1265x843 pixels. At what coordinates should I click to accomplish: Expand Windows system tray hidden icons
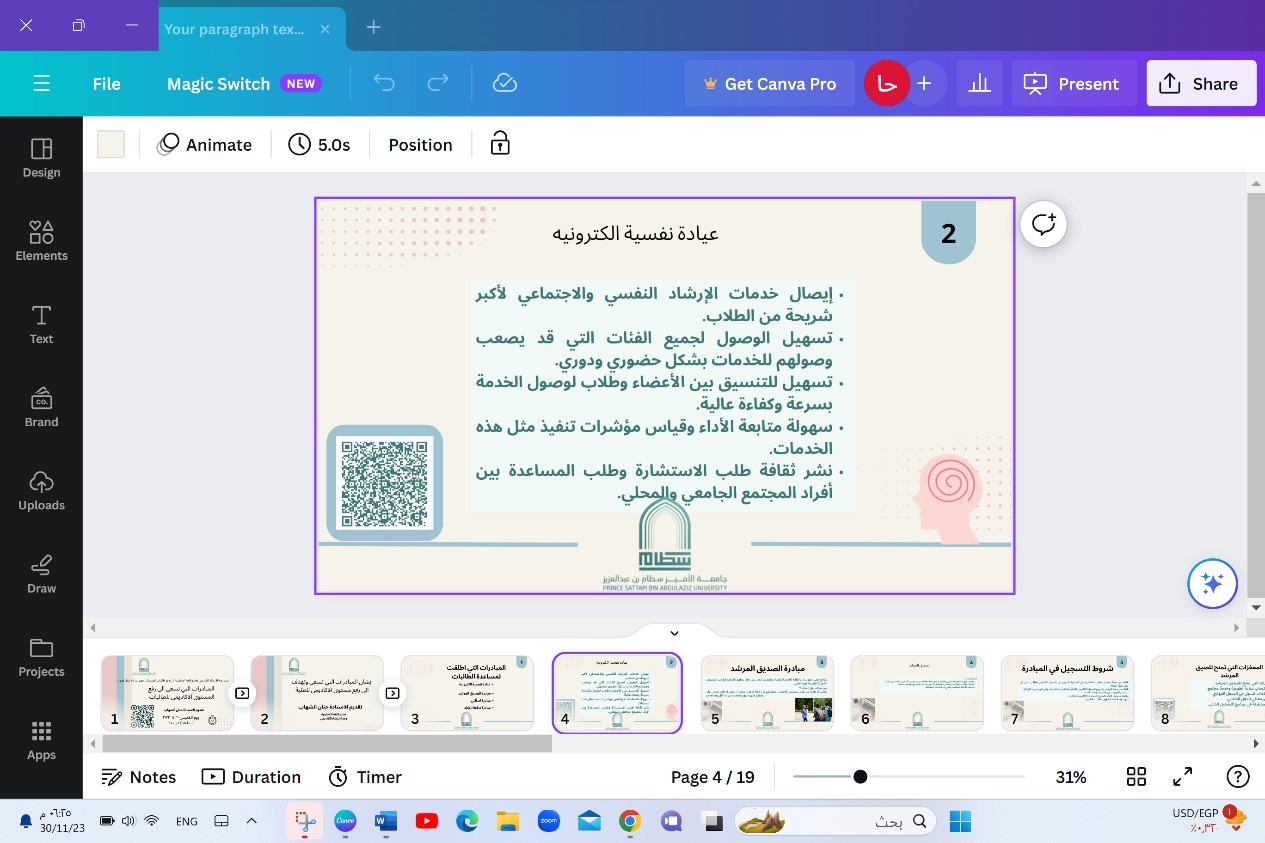click(252, 821)
